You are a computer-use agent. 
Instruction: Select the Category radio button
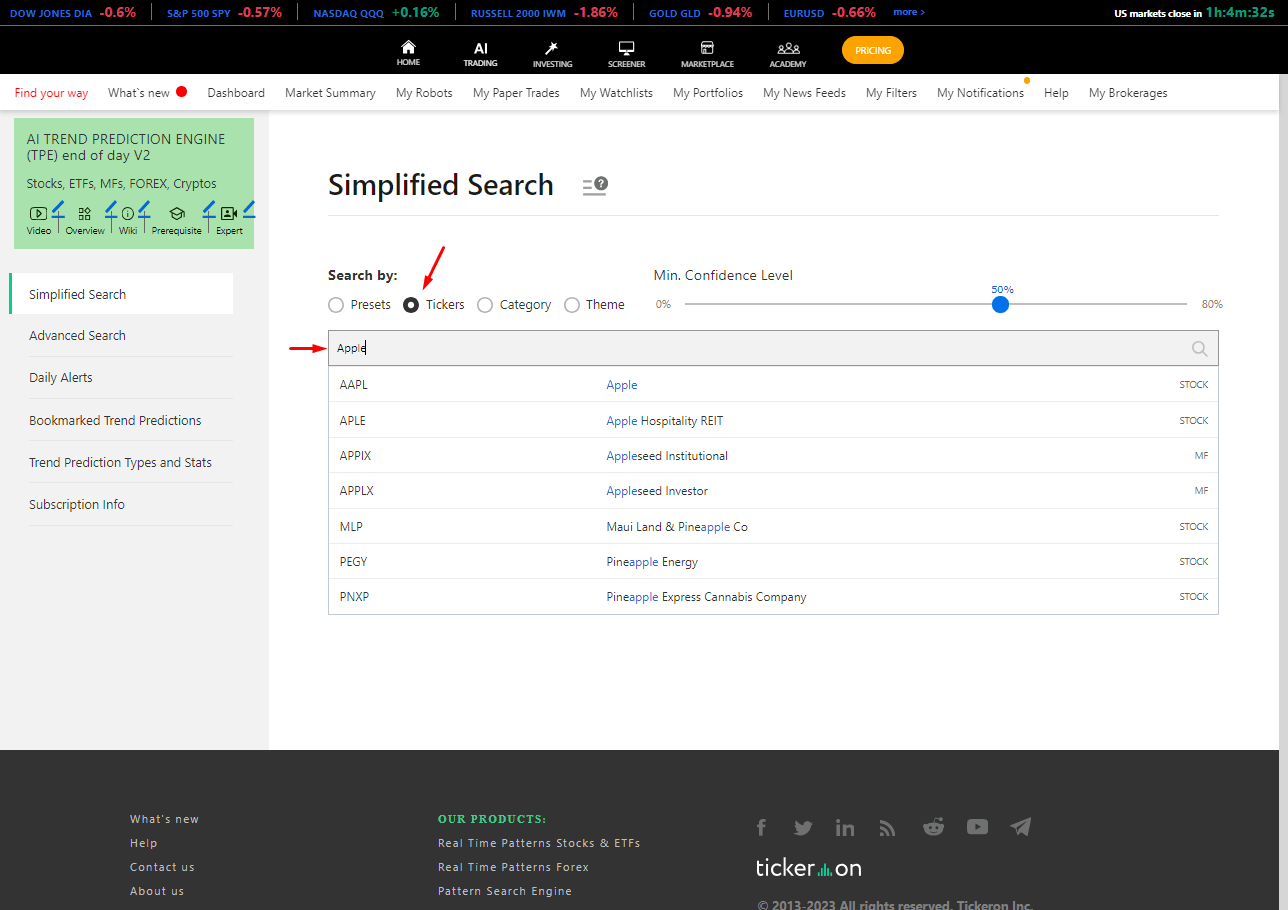coord(485,305)
